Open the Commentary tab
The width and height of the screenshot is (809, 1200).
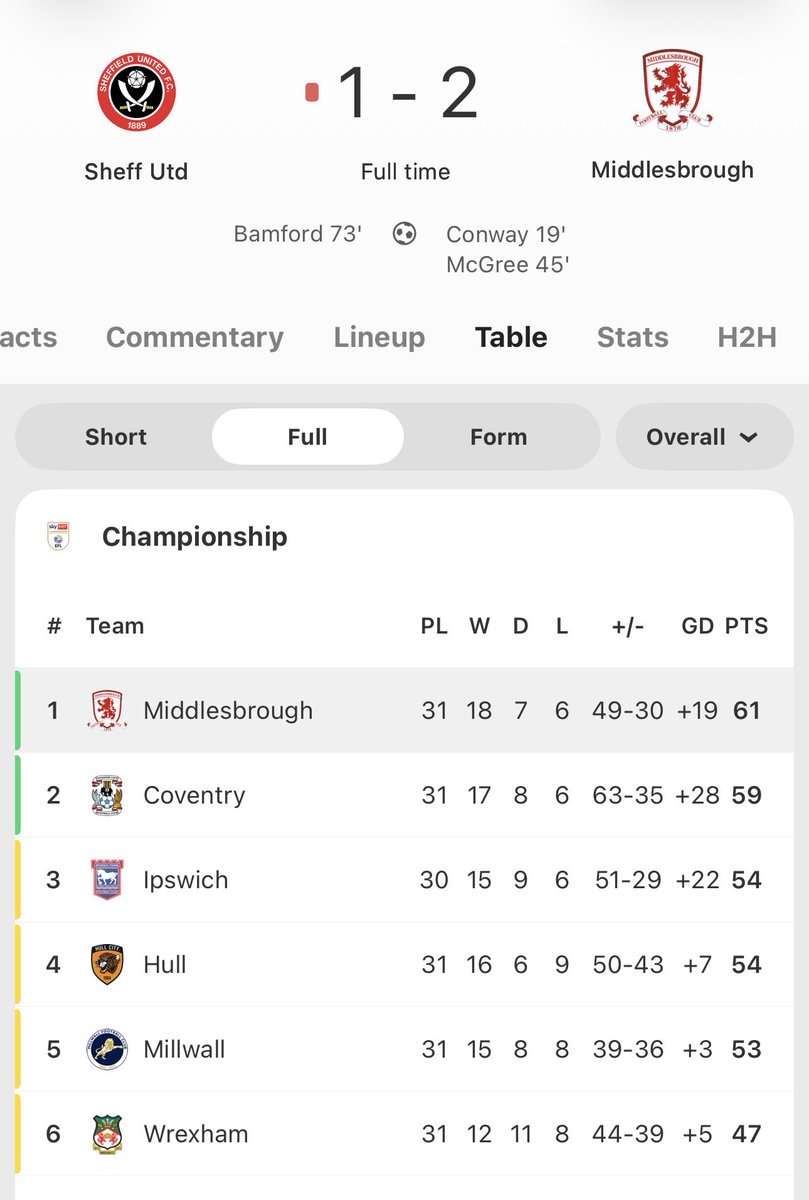(x=195, y=337)
